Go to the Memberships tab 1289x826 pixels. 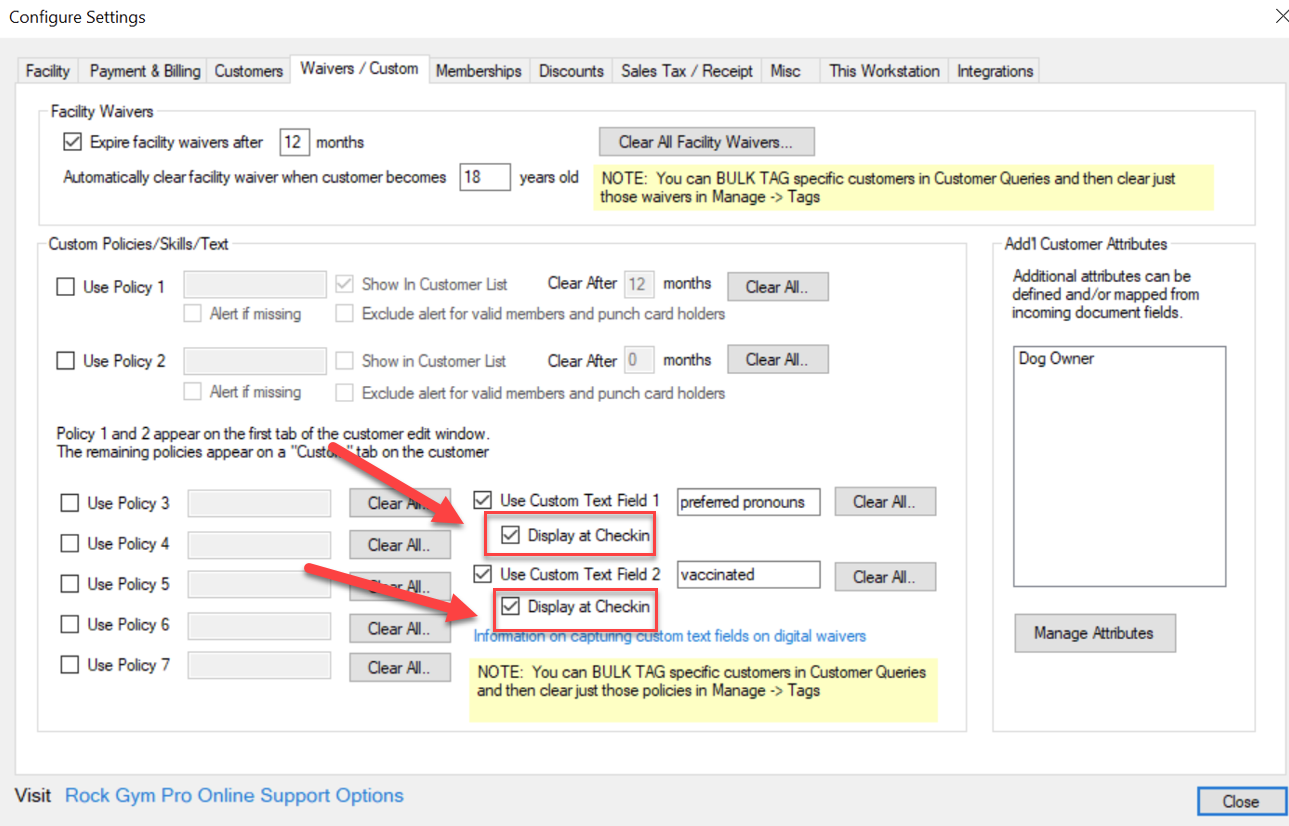coord(479,71)
